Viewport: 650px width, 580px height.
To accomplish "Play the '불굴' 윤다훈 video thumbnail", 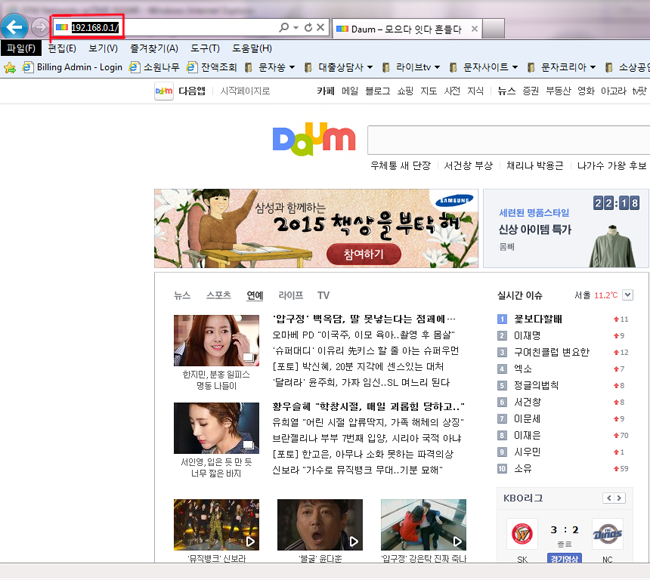I will pos(320,525).
